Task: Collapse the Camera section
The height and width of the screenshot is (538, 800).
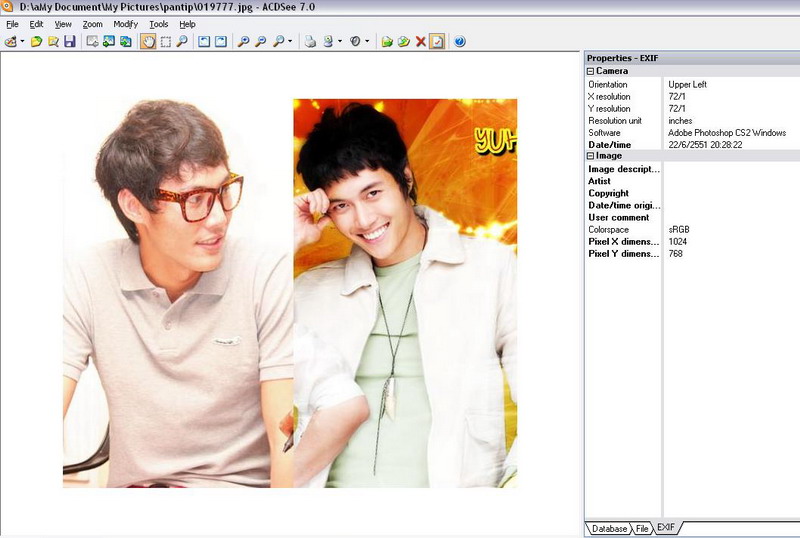Action: click(x=590, y=71)
